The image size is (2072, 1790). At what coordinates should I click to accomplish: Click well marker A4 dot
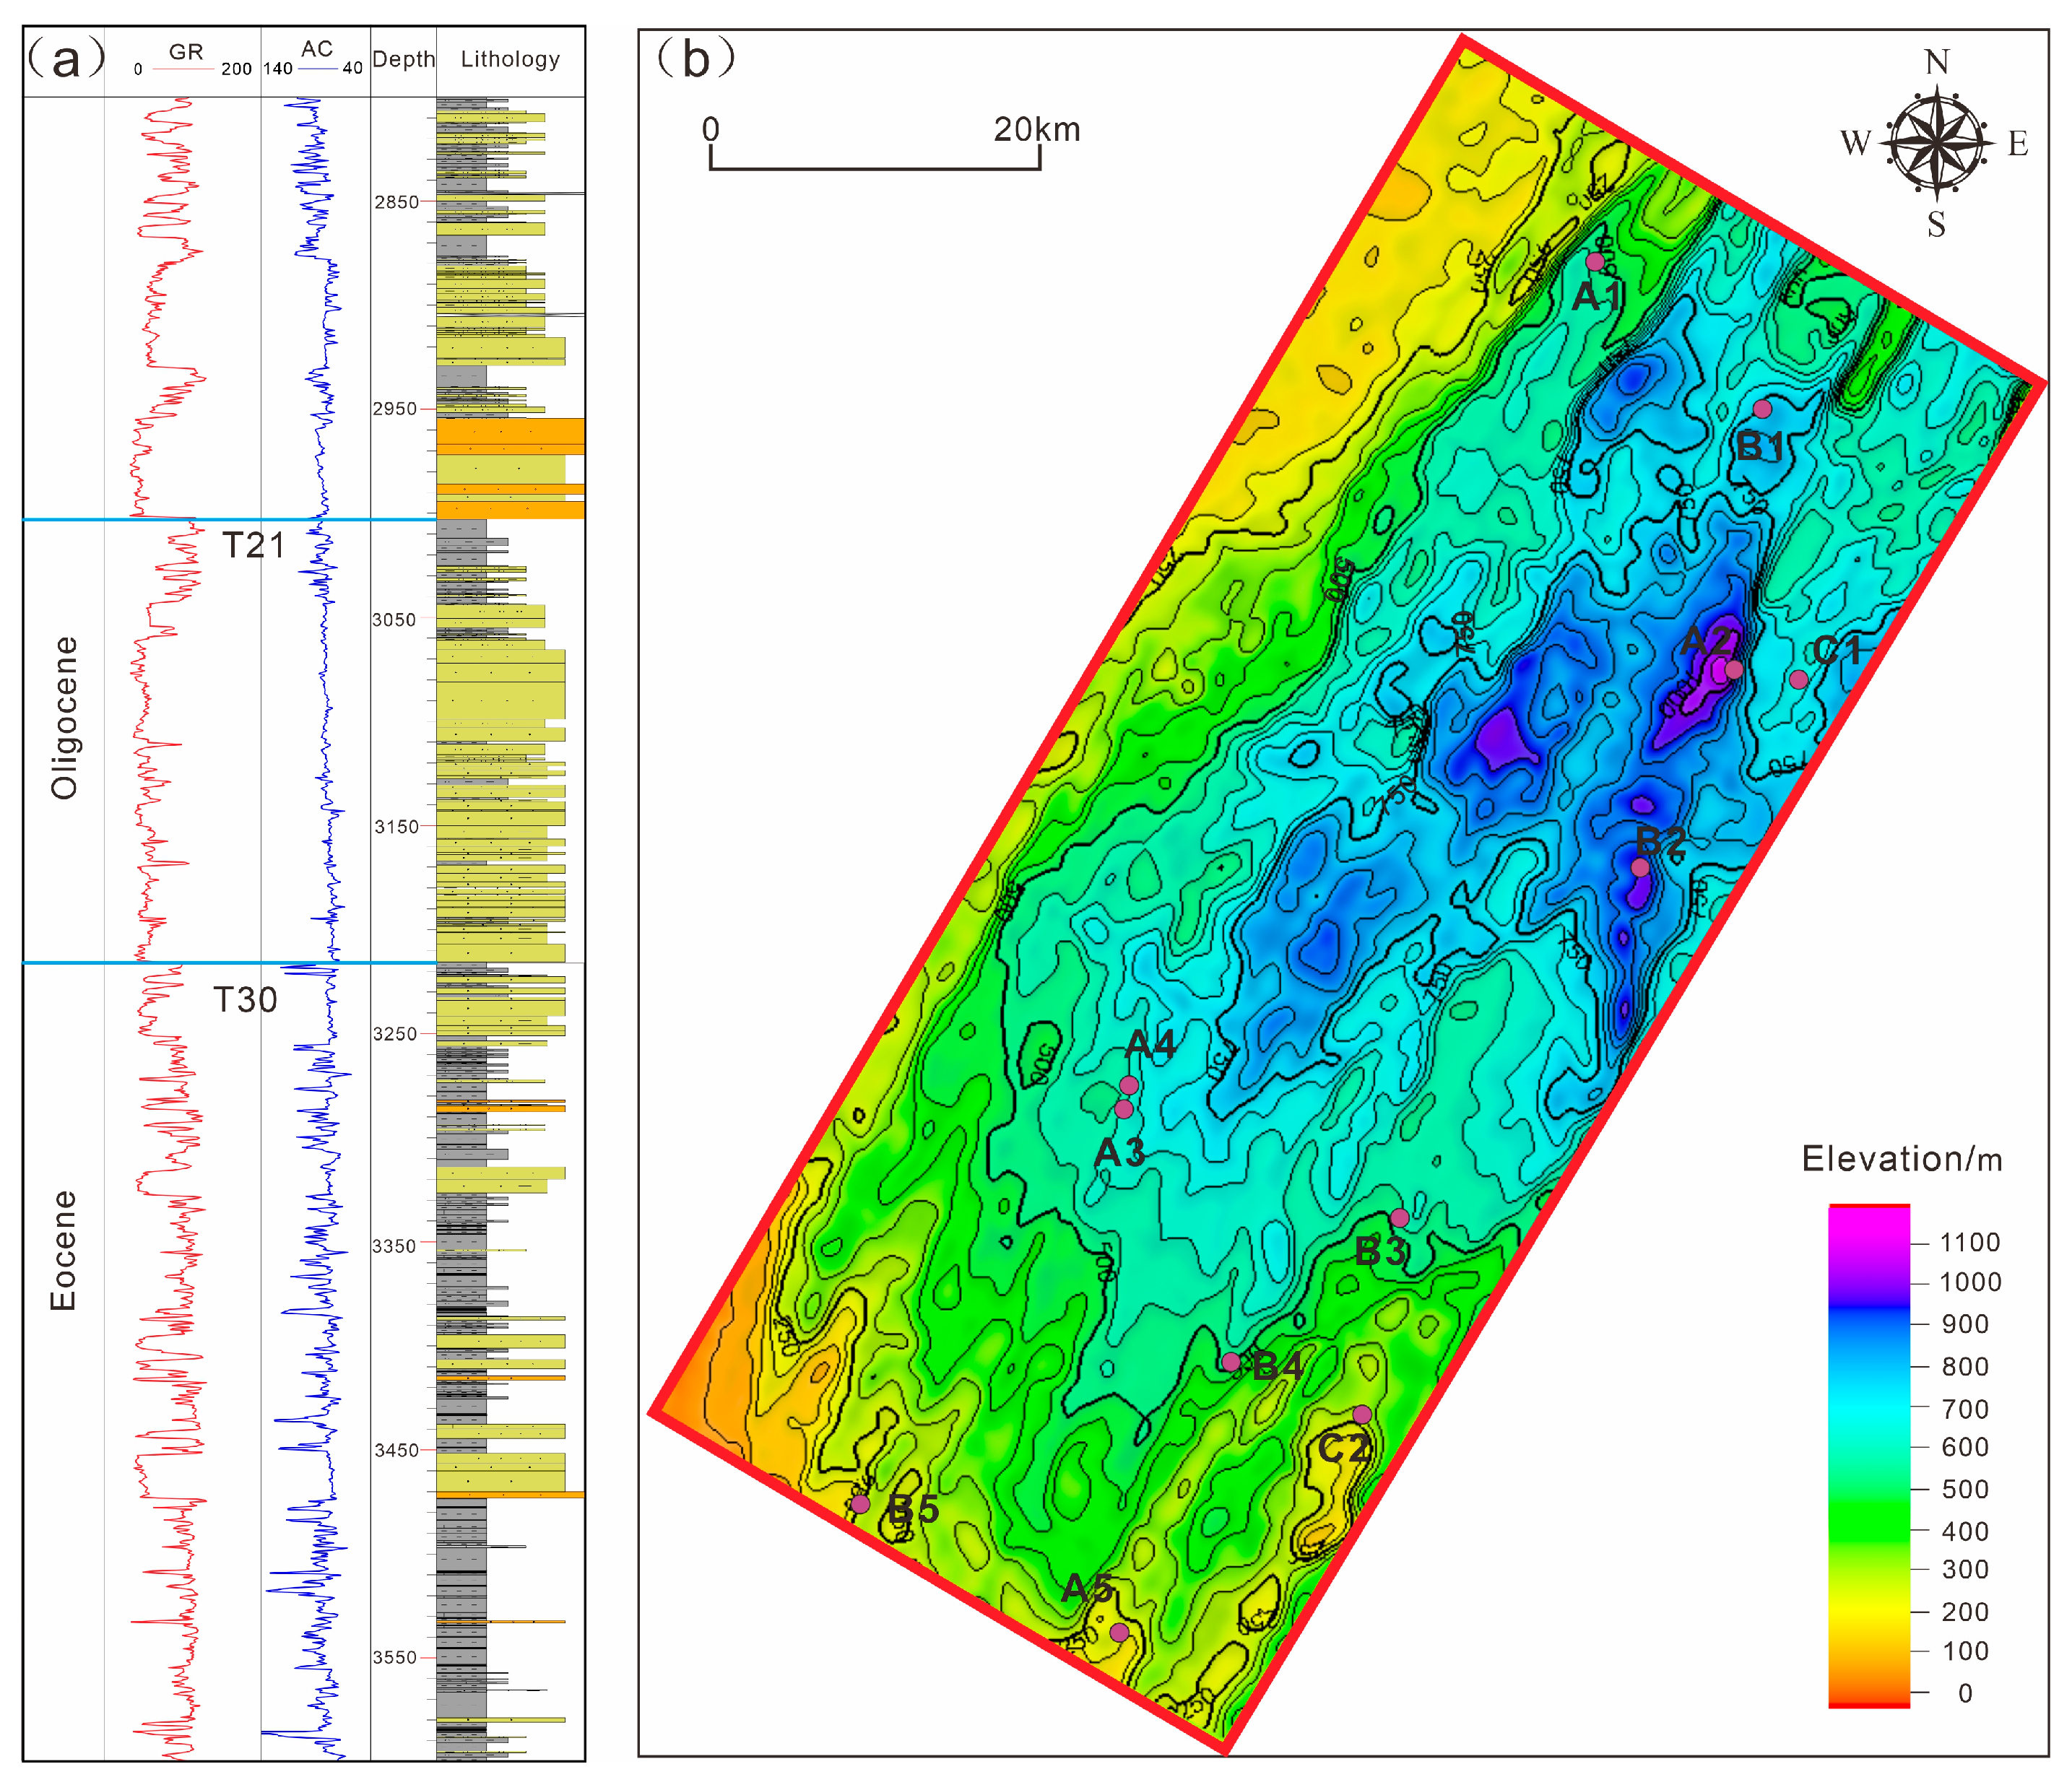point(1129,1086)
